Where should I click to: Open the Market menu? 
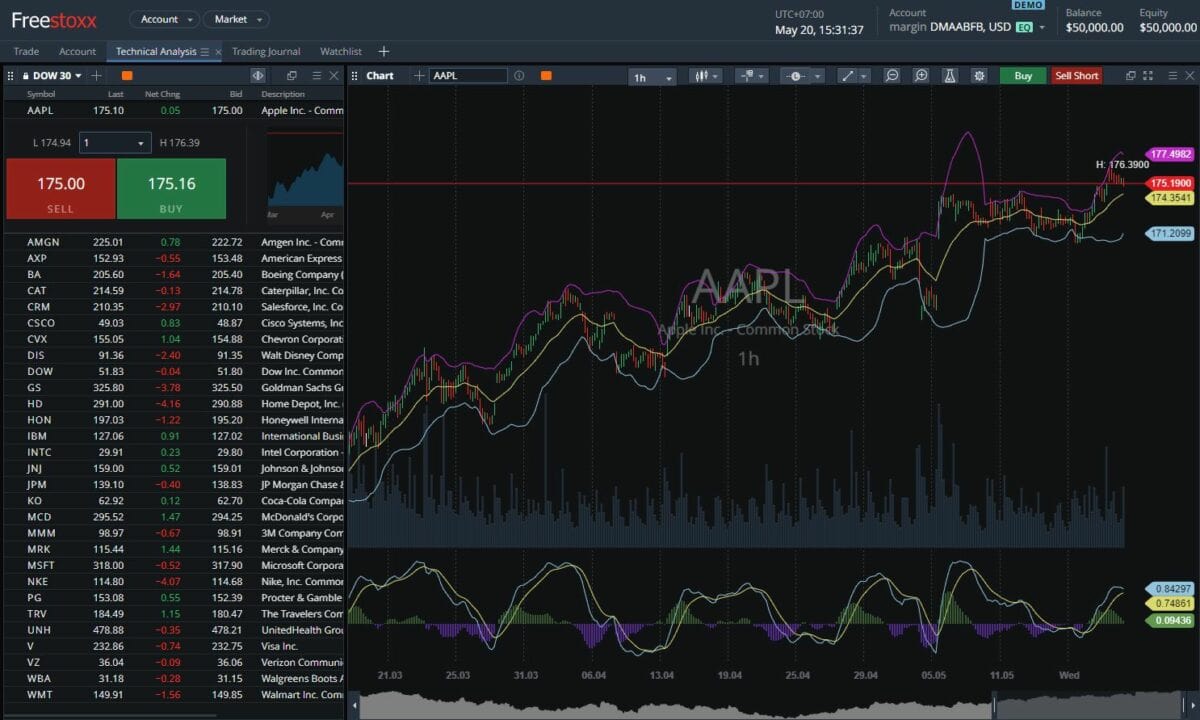pos(236,18)
